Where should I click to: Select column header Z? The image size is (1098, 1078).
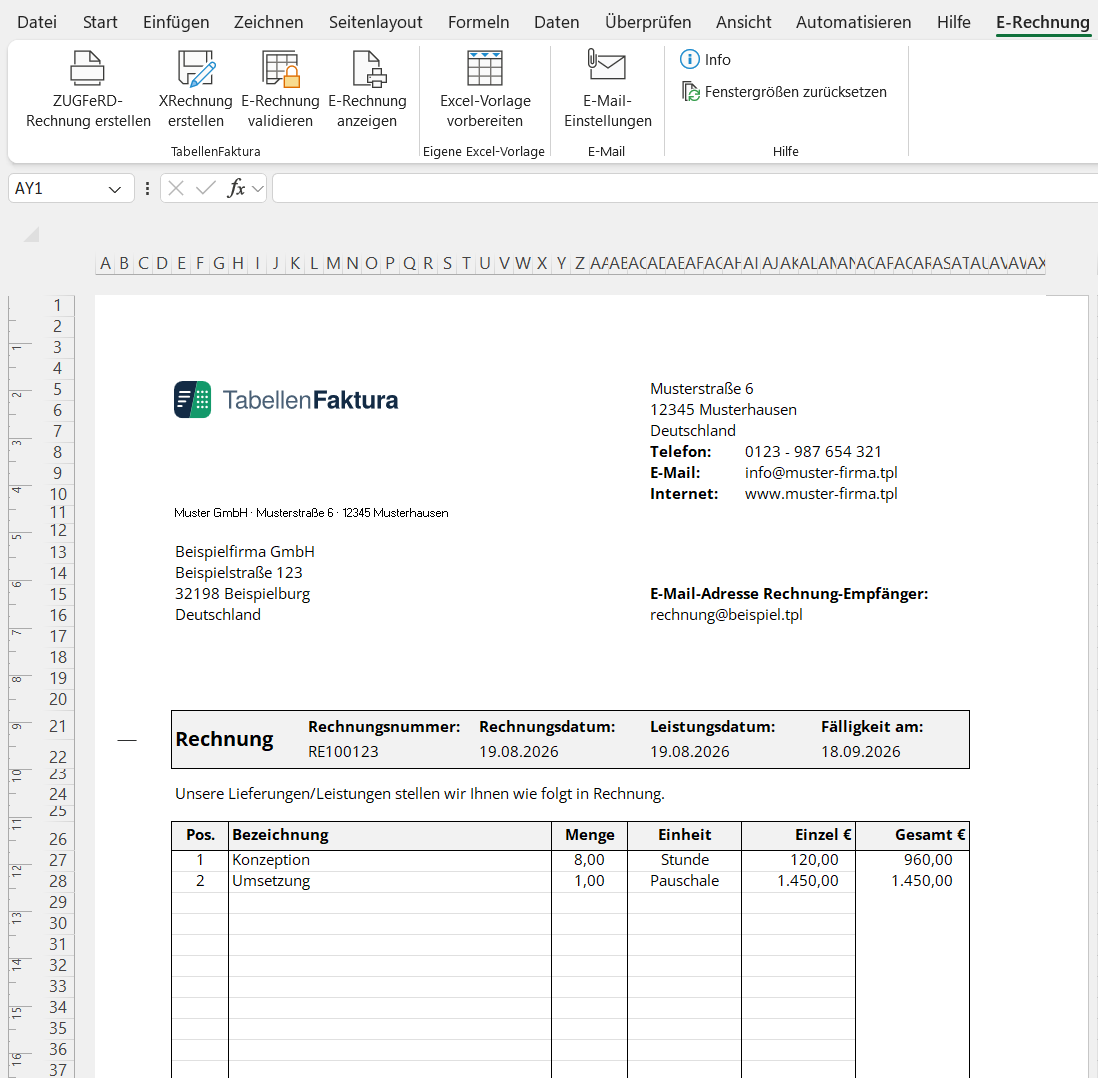[579, 263]
